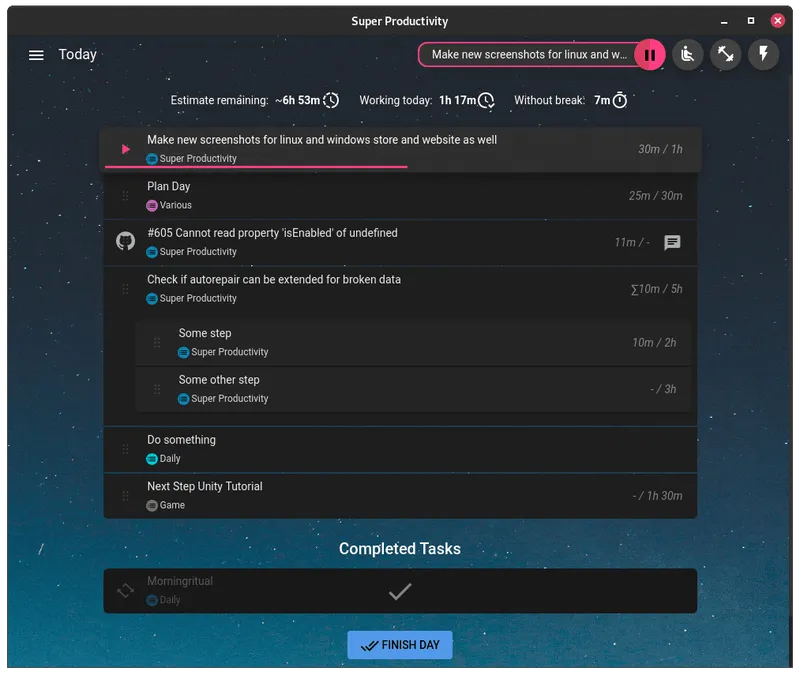
Task: Select the 'Some other step' subtask title
Action: point(219,380)
